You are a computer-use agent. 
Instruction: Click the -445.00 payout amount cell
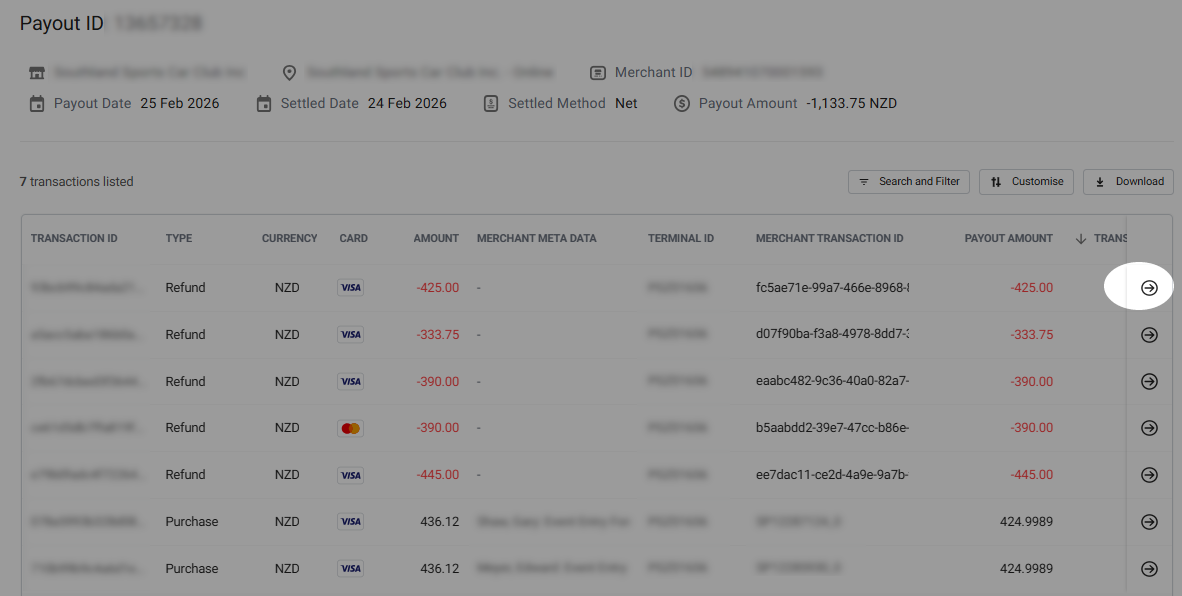[1031, 475]
